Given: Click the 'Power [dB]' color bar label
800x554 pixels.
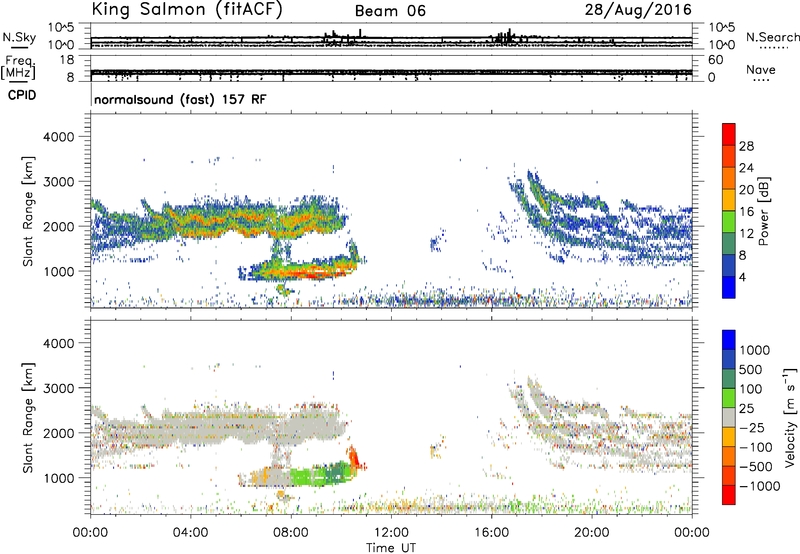Looking at the screenshot, I should point(763,211).
